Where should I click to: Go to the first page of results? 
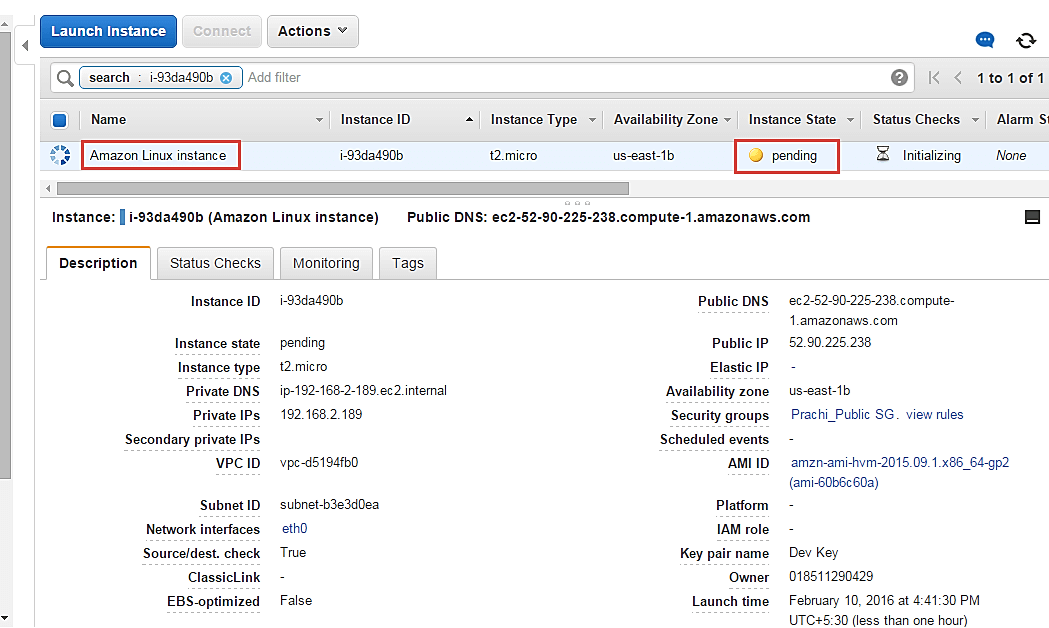pos(934,78)
